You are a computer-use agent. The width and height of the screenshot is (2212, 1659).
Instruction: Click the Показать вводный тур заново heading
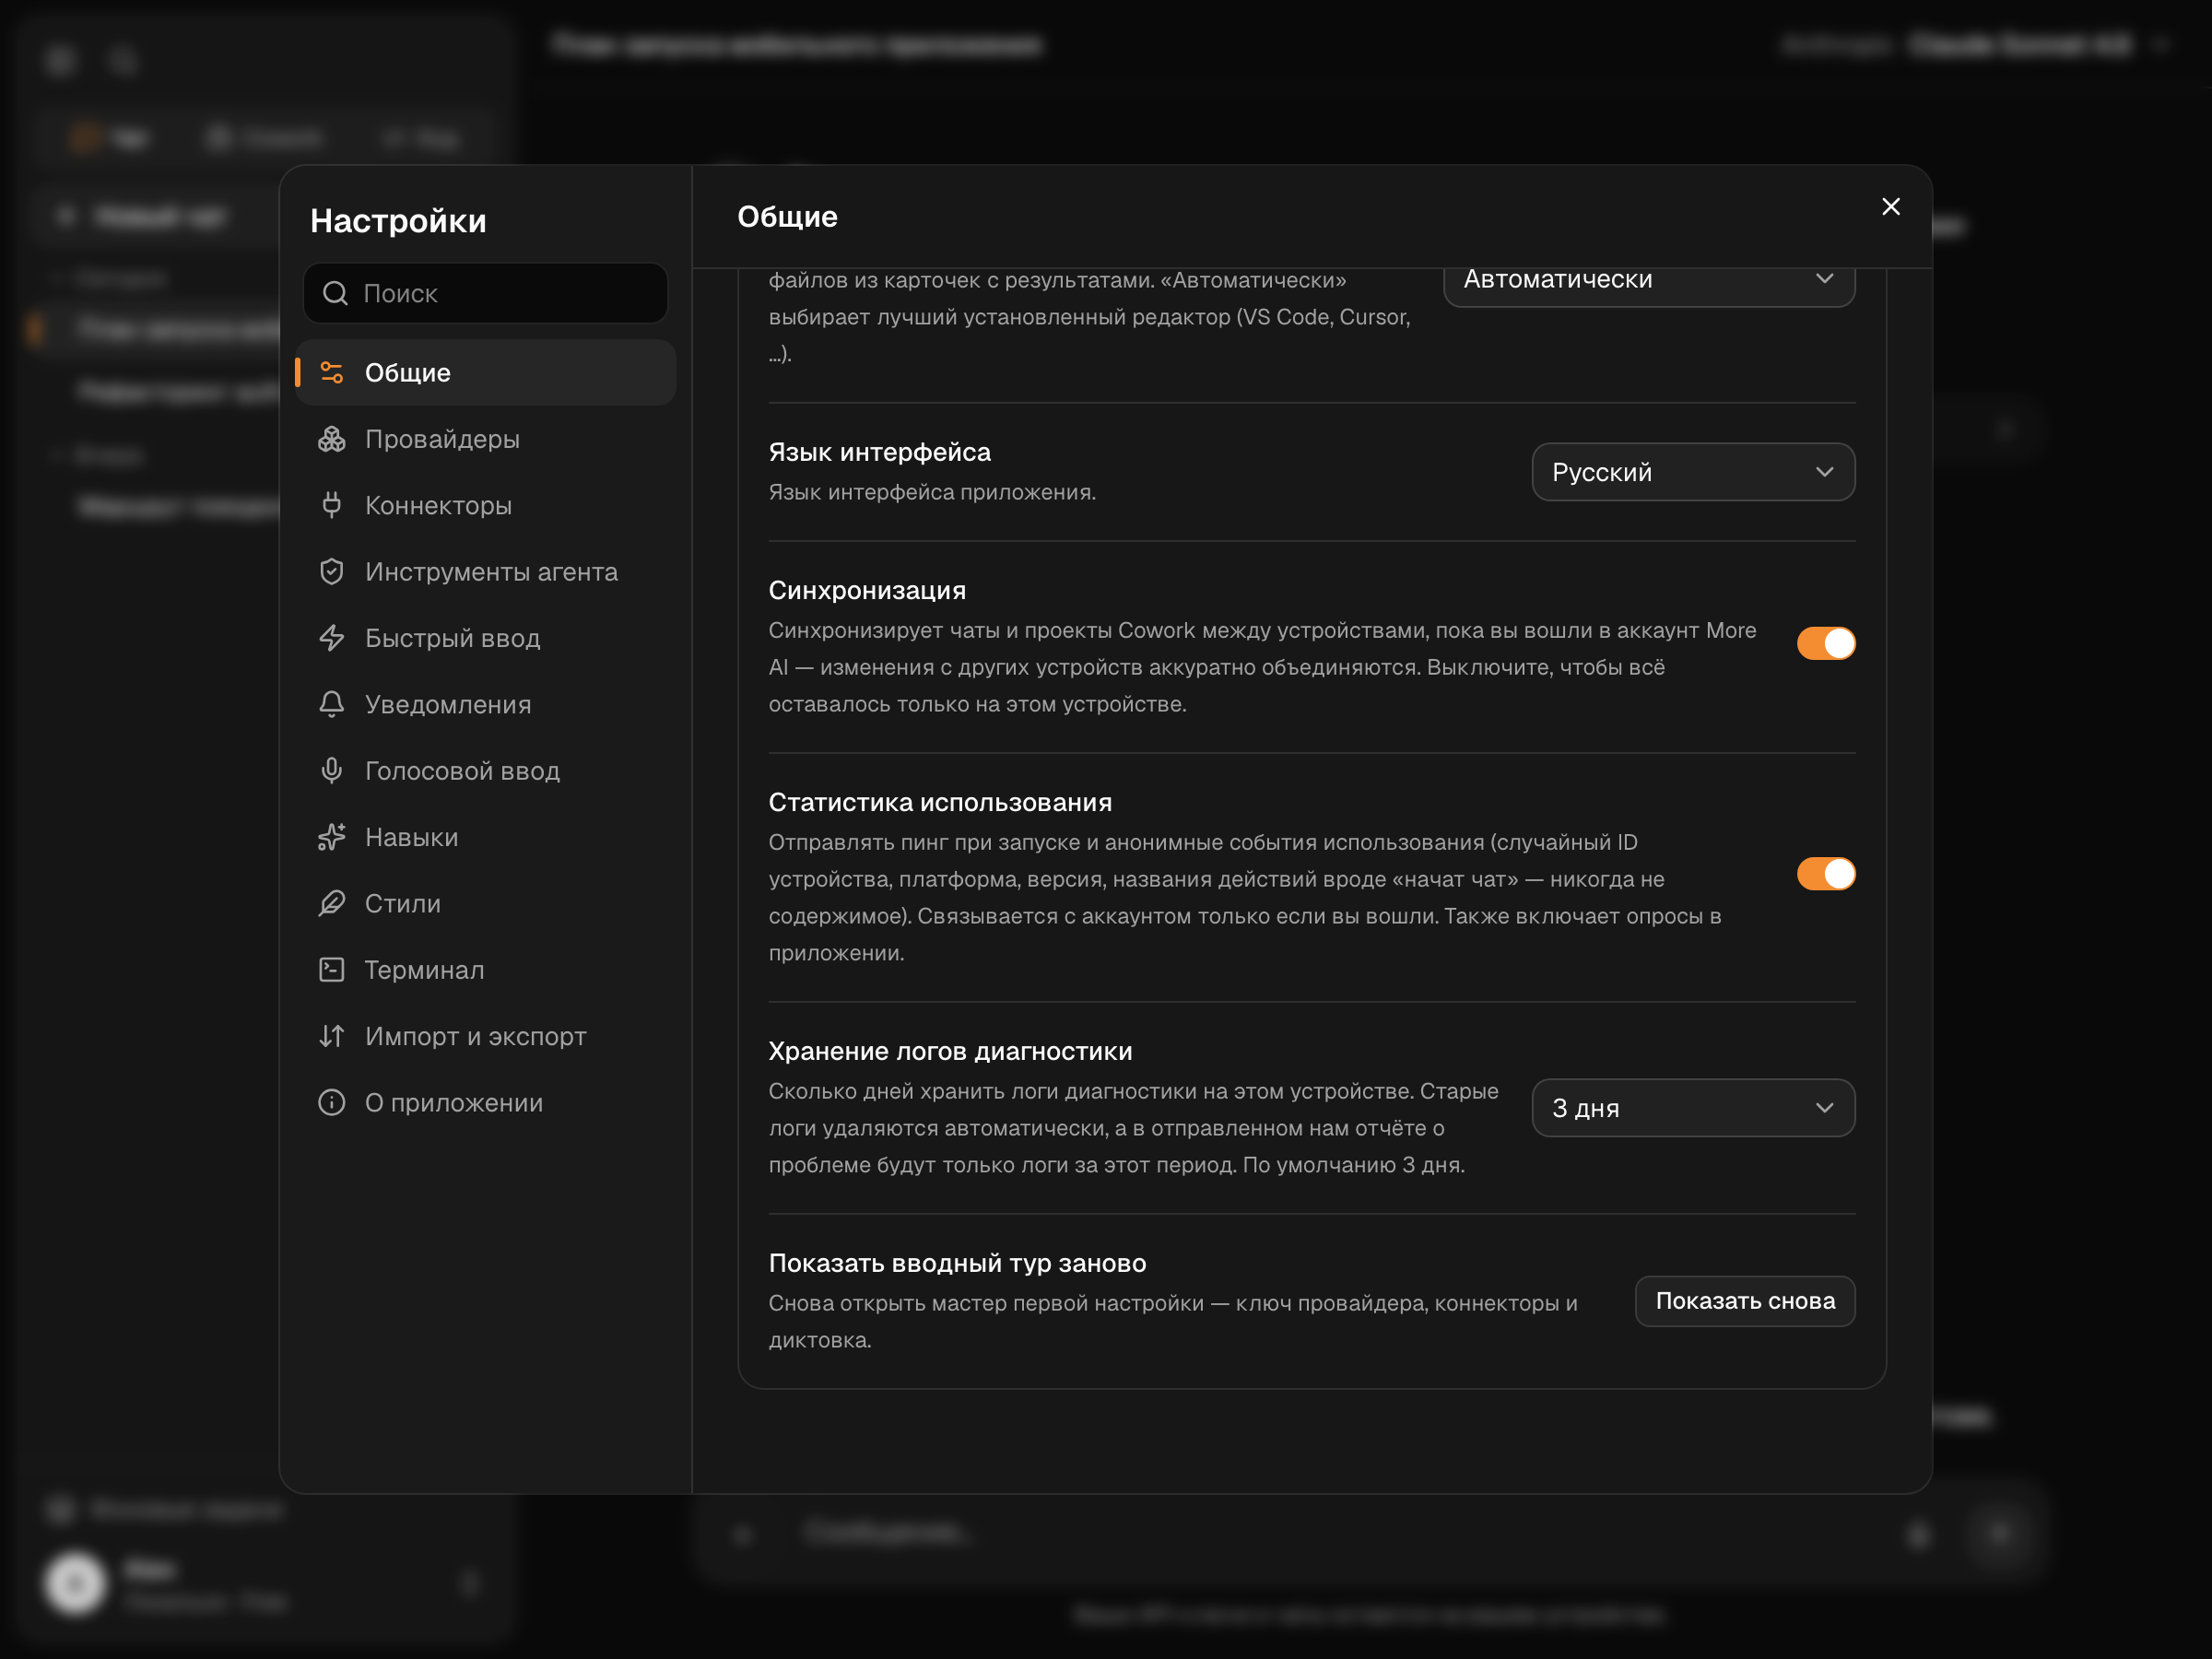pyautogui.click(x=957, y=1263)
